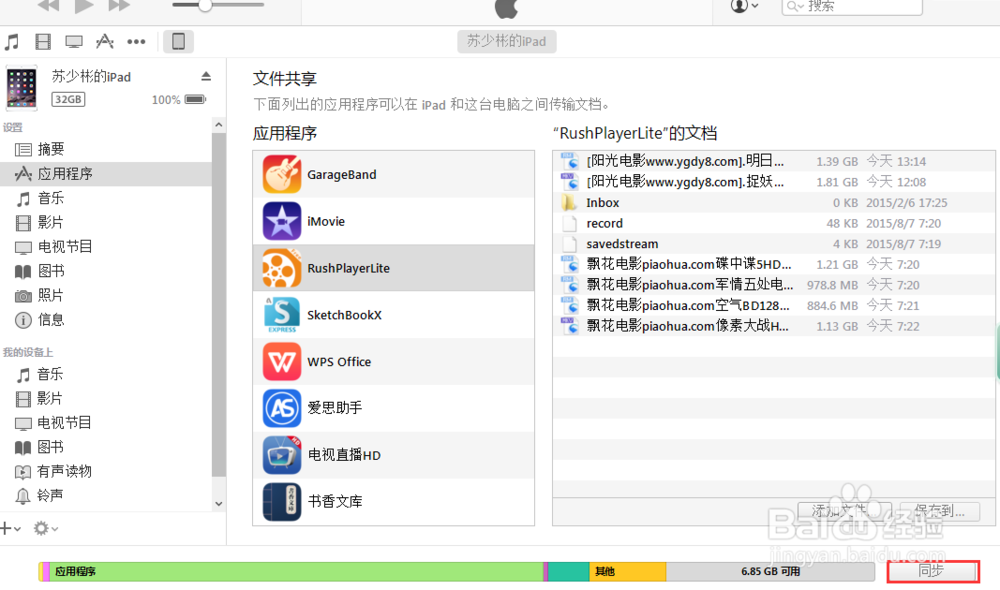Open the gear settings dropdown in sidebar footer
This screenshot has width=1000, height=590.
[x=45, y=528]
